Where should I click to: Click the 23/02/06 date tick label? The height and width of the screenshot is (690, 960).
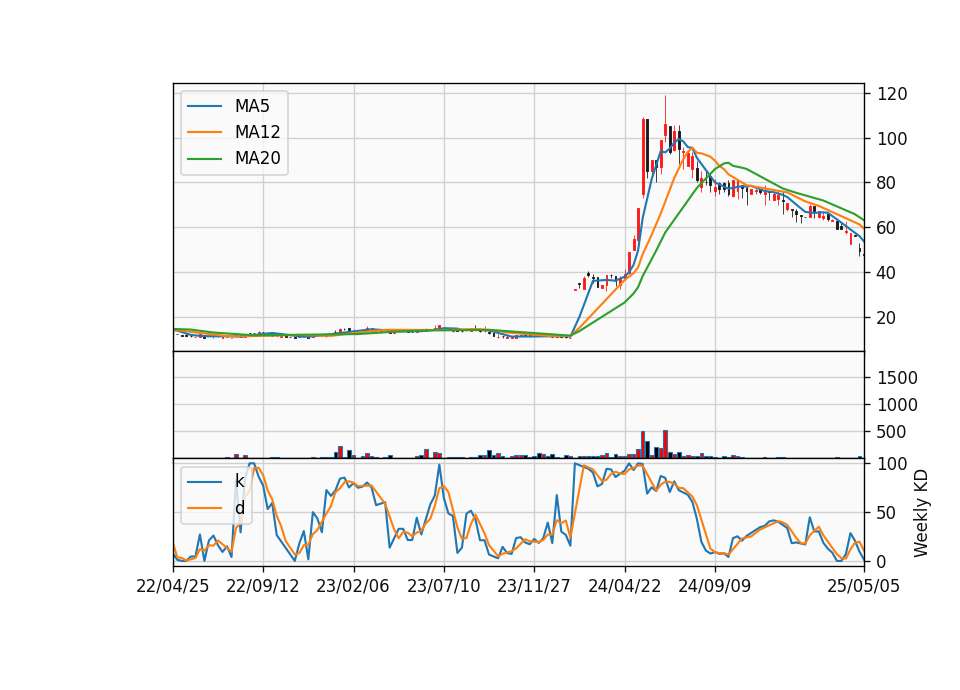click(353, 586)
